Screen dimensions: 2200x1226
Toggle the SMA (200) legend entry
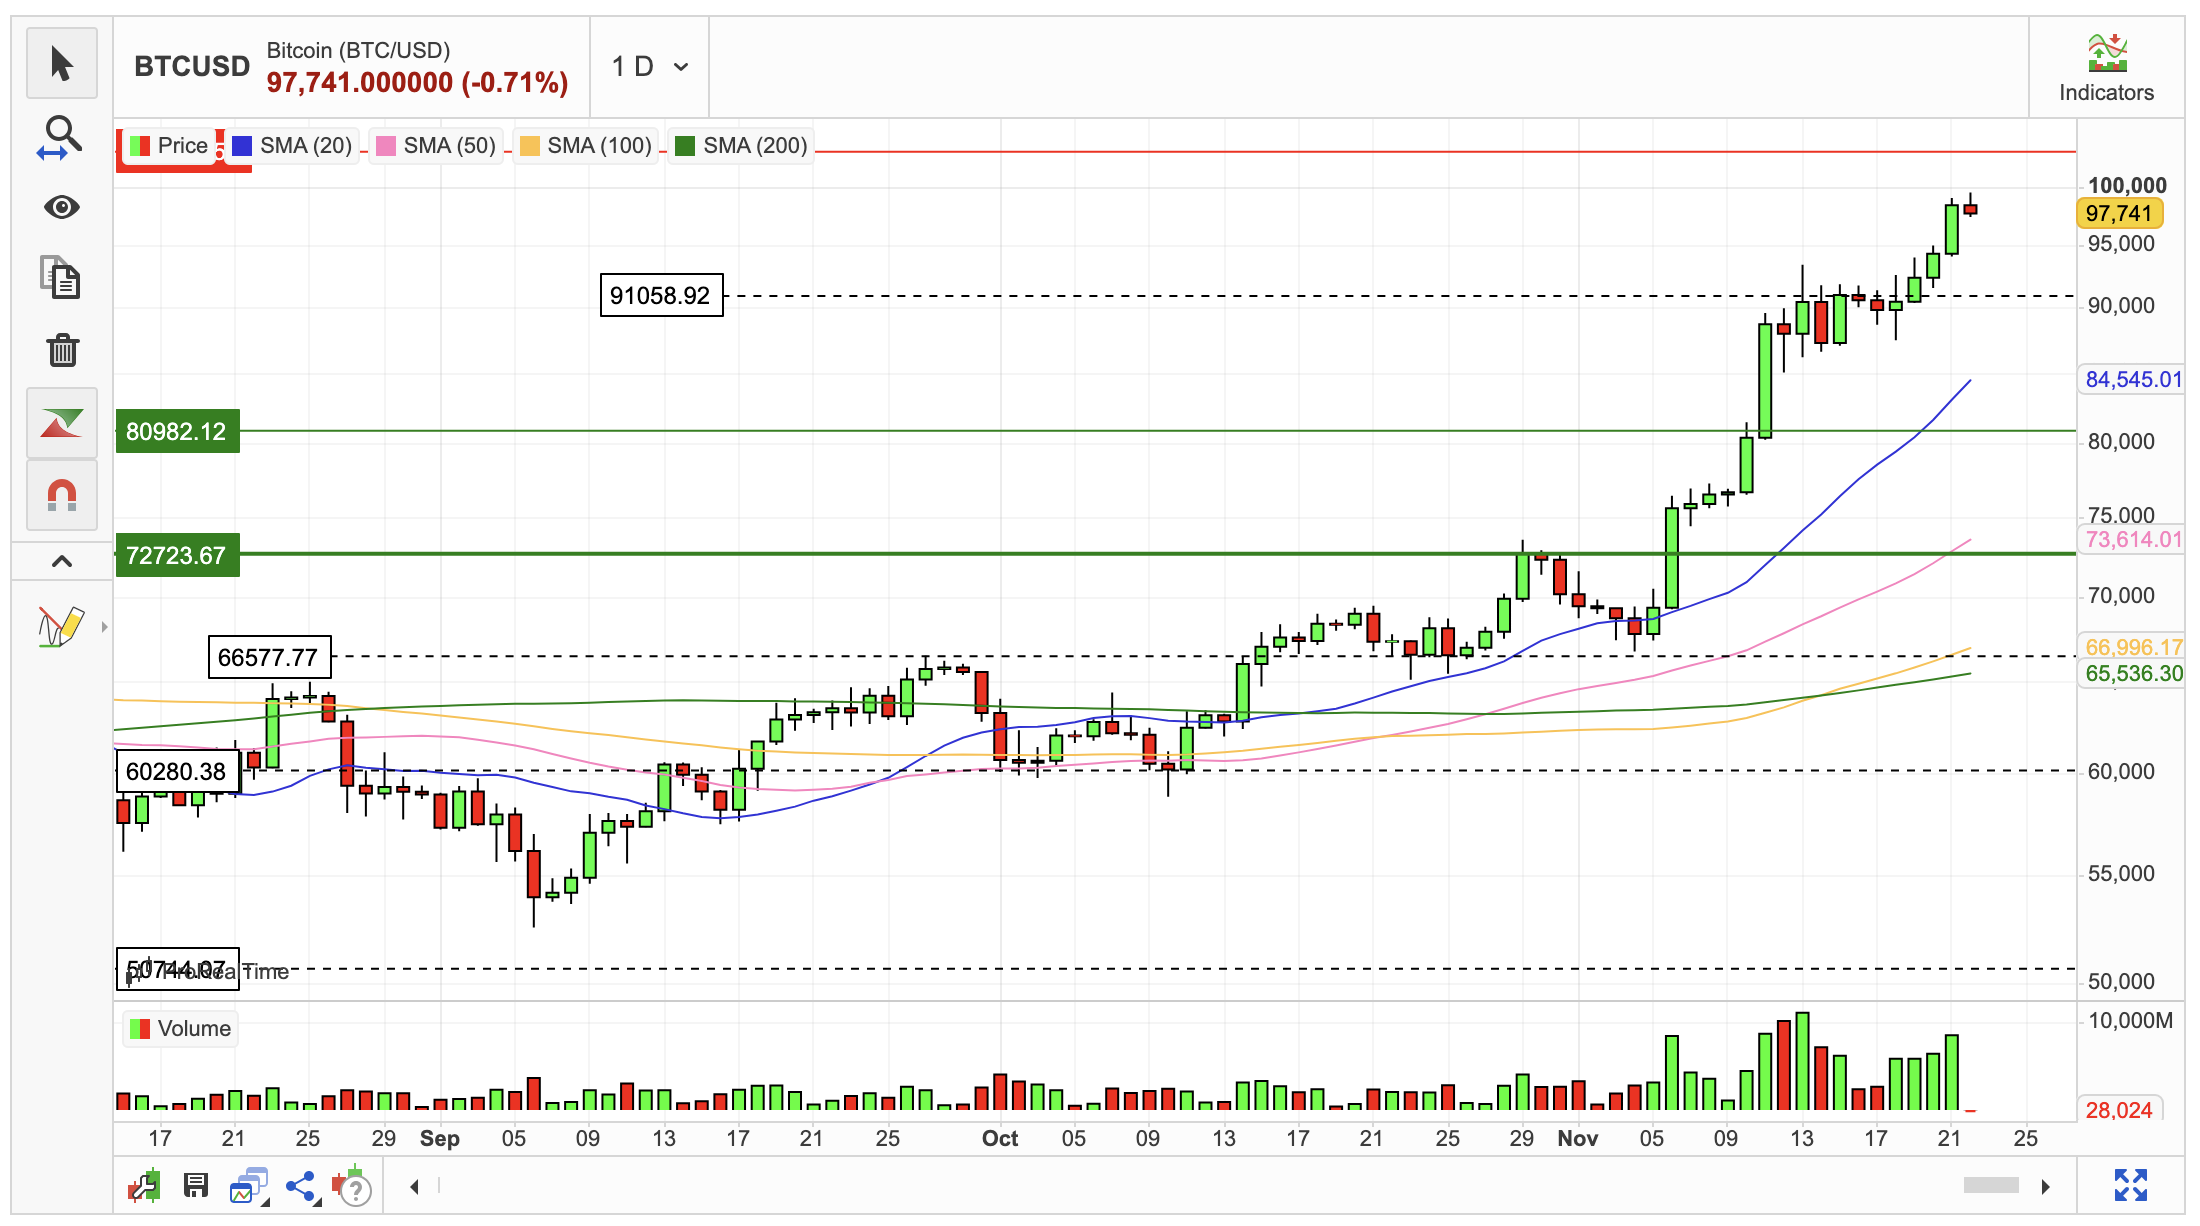pos(741,146)
